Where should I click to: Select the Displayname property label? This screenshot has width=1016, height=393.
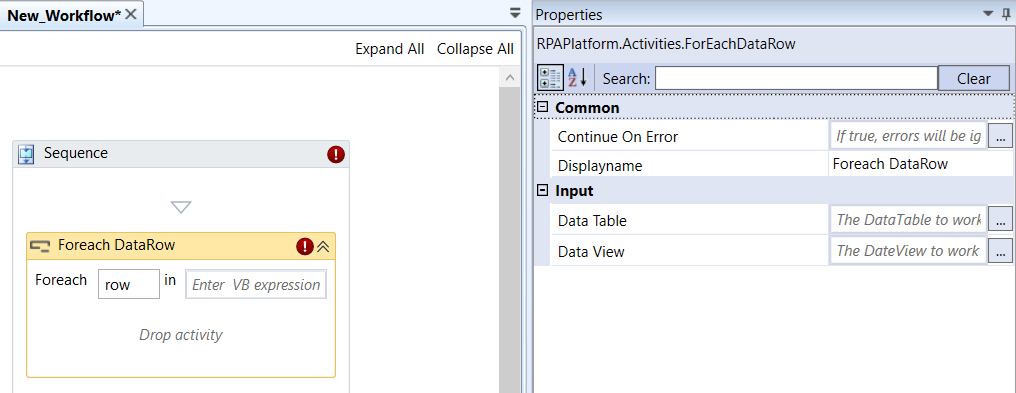600,166
